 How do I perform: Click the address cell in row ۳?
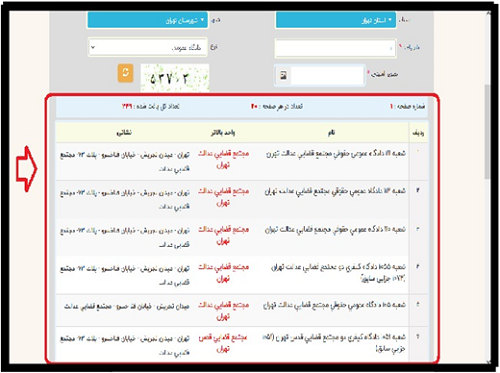pyautogui.click(x=125, y=237)
